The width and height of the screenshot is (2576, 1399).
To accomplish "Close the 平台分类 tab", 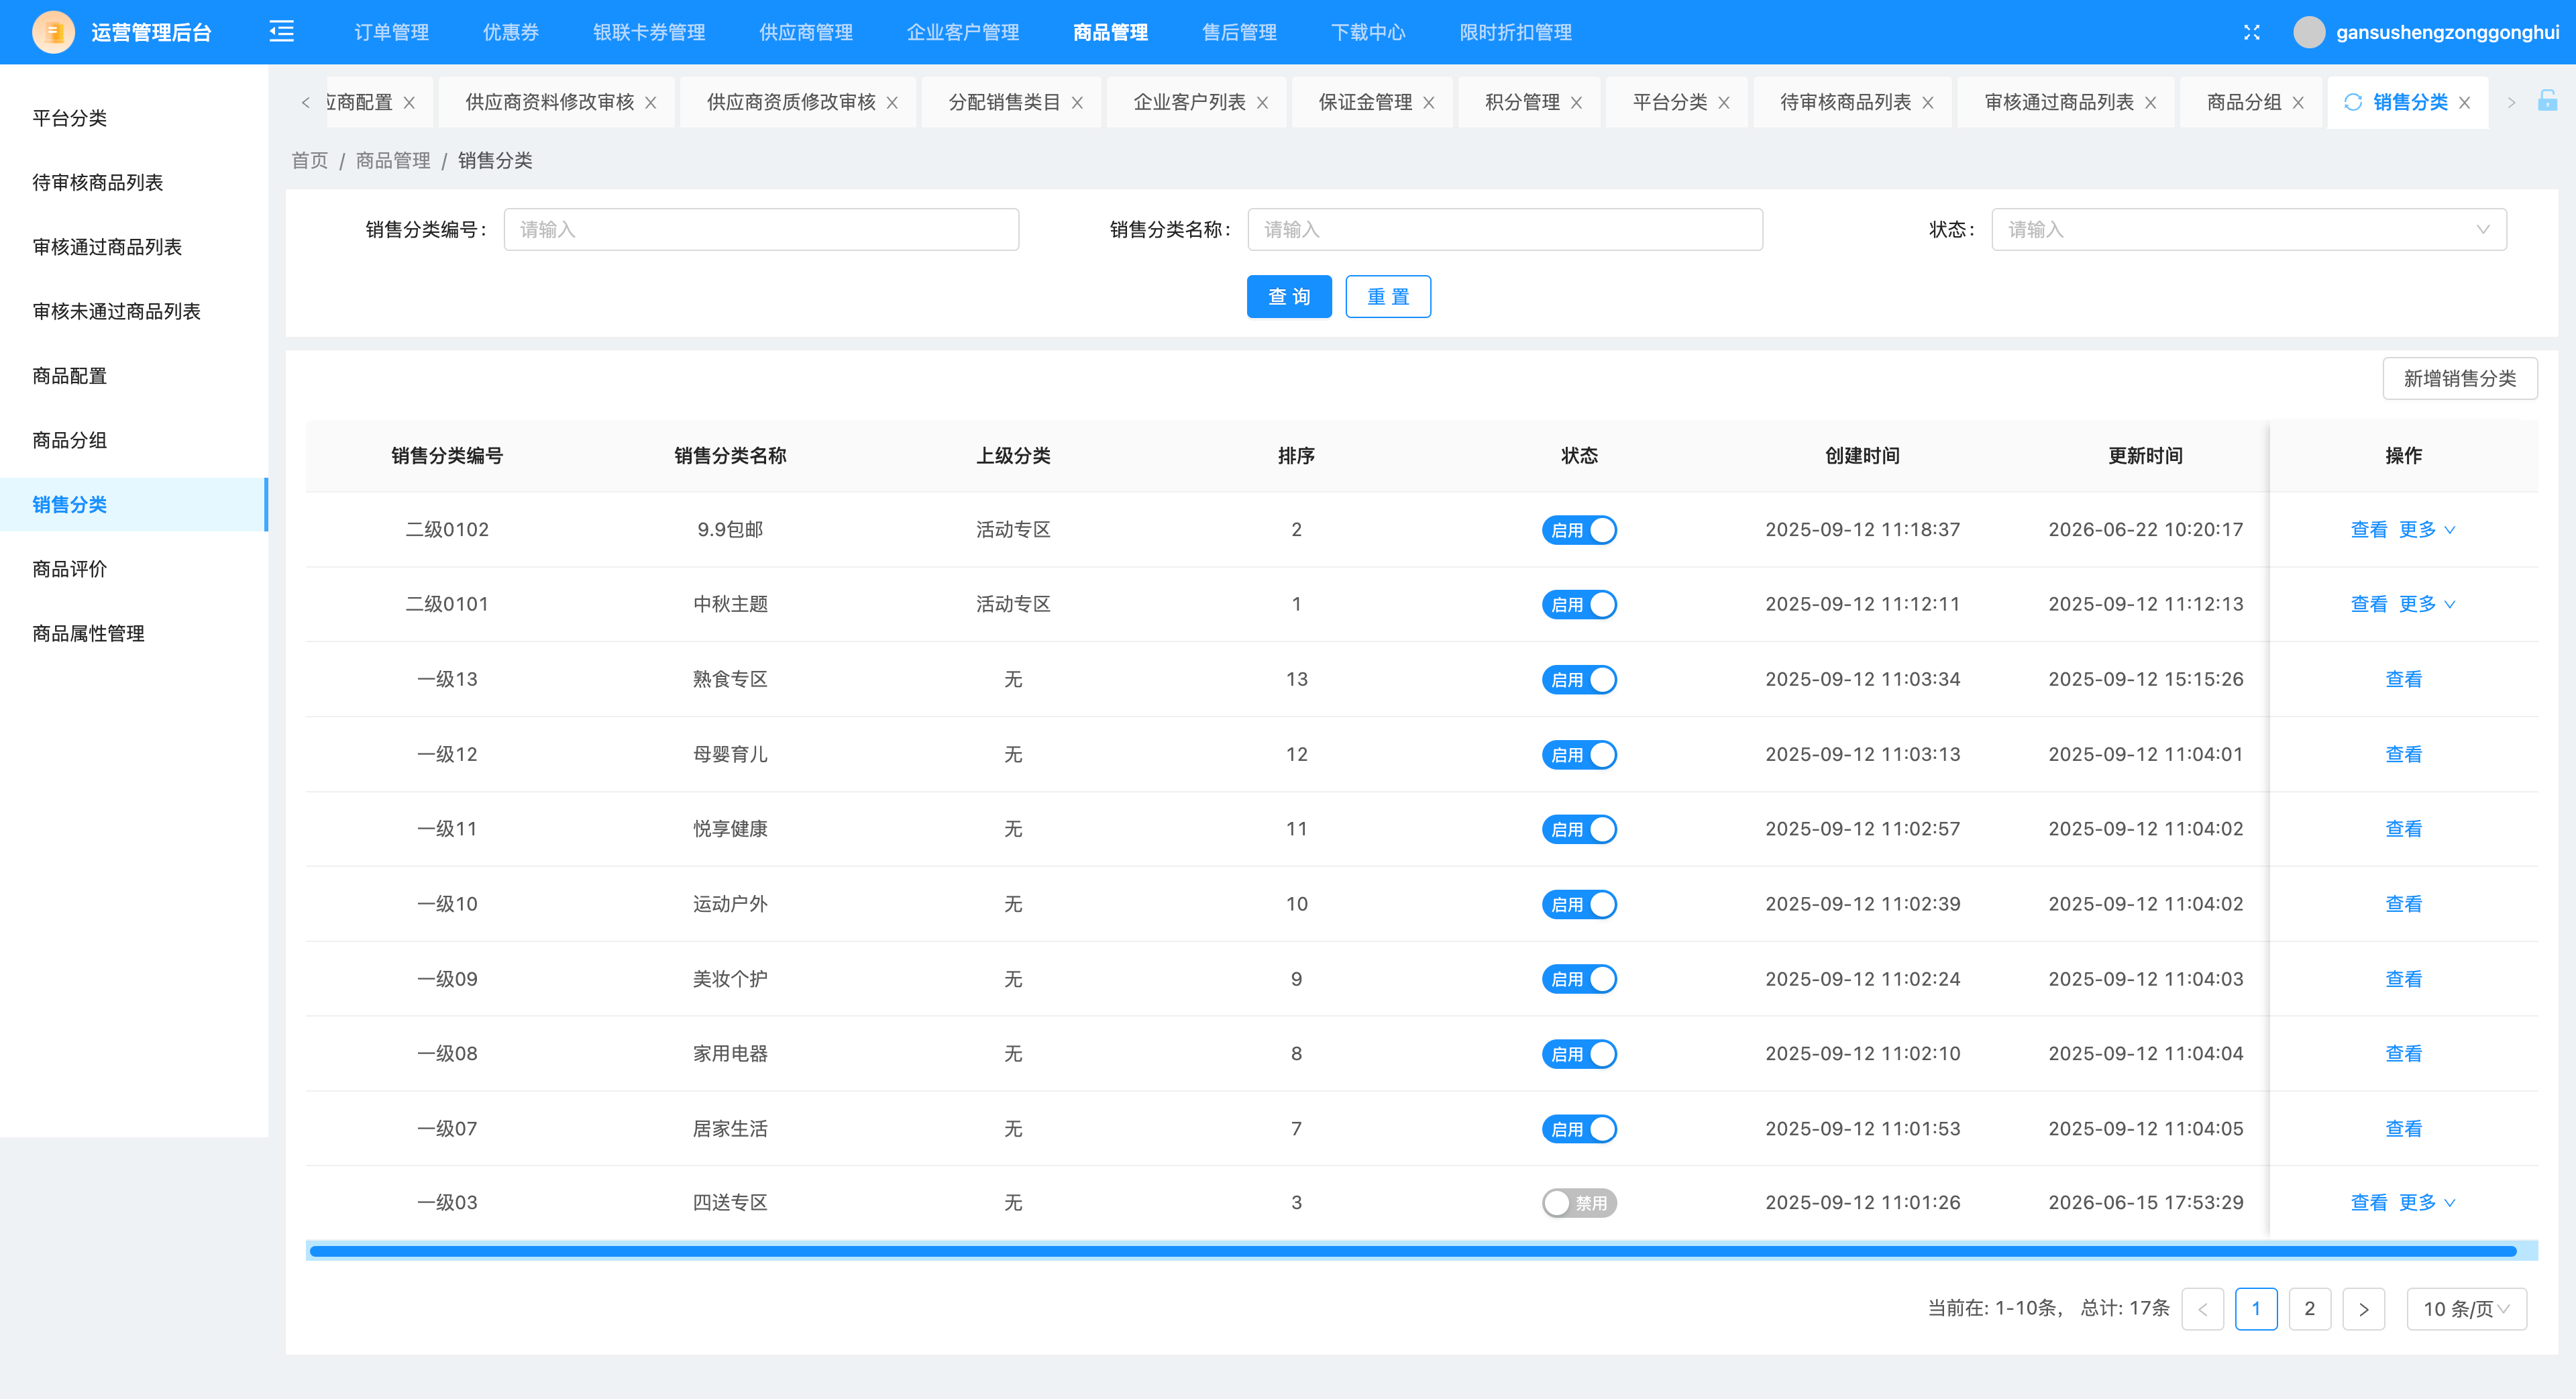I will click(1724, 103).
